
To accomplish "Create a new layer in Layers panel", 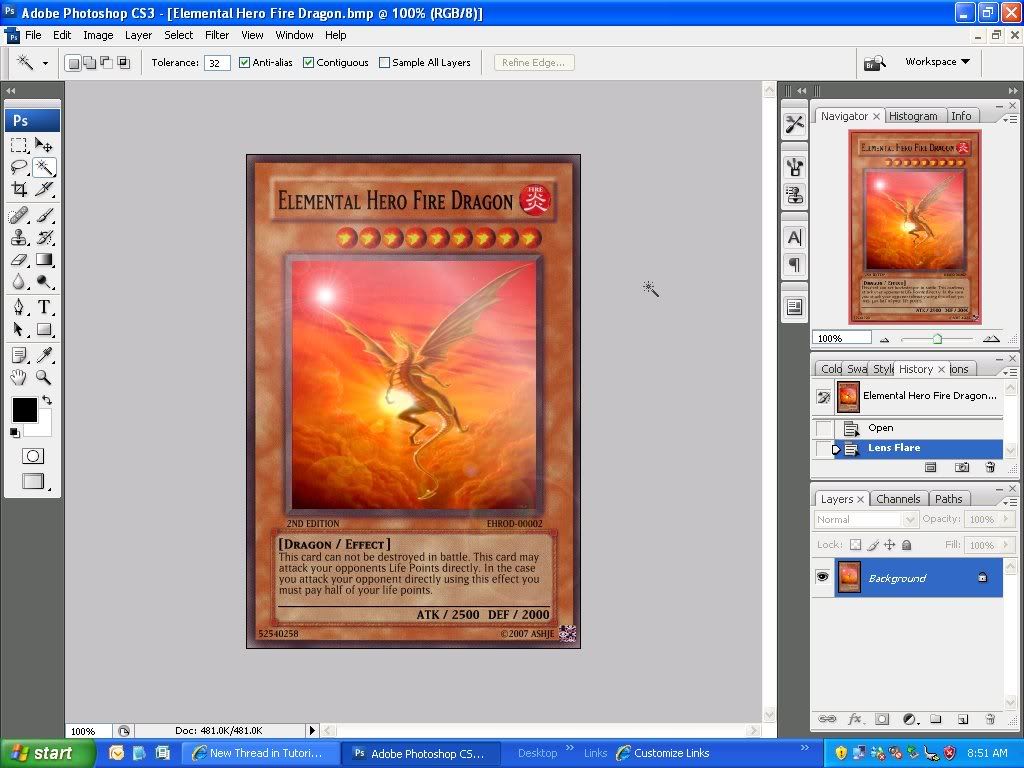I will coord(962,719).
